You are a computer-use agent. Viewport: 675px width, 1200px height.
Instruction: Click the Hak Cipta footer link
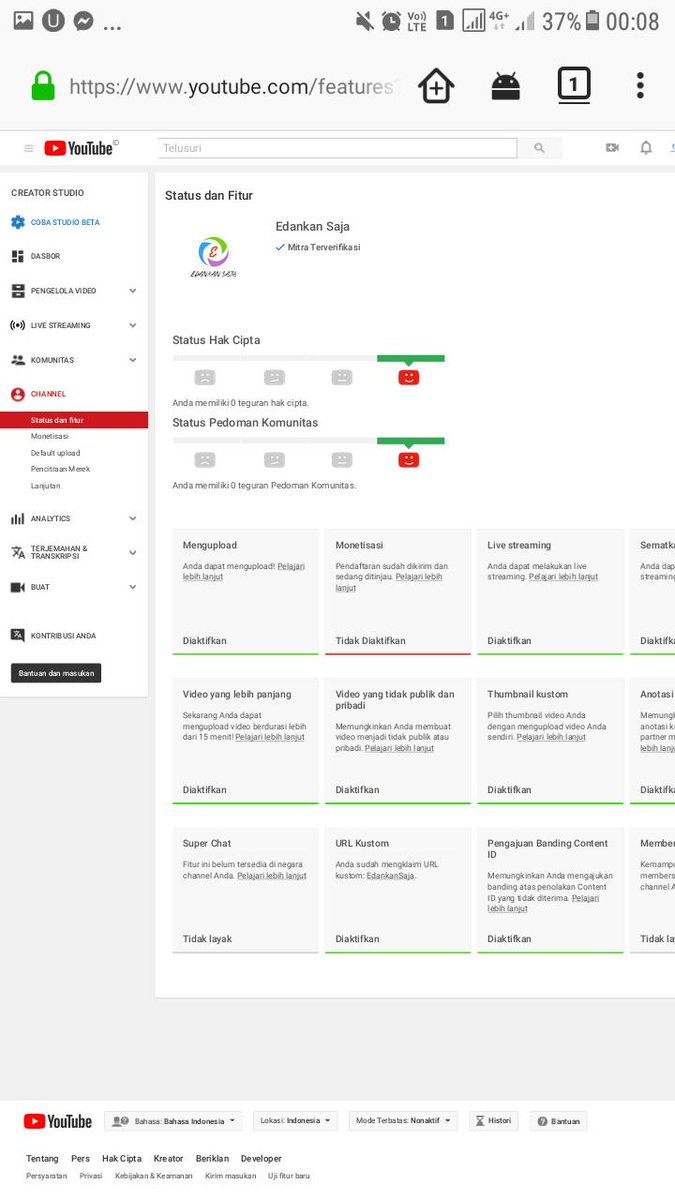pos(122,1159)
